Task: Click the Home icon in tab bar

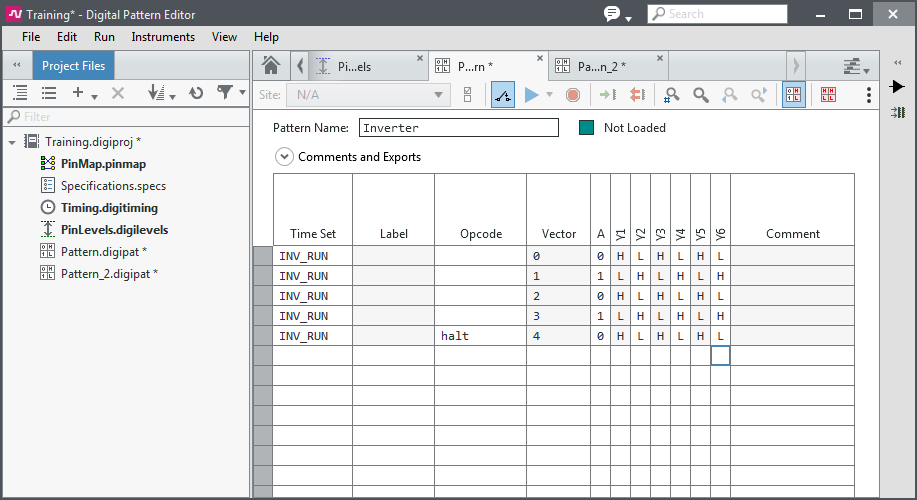Action: point(271,65)
